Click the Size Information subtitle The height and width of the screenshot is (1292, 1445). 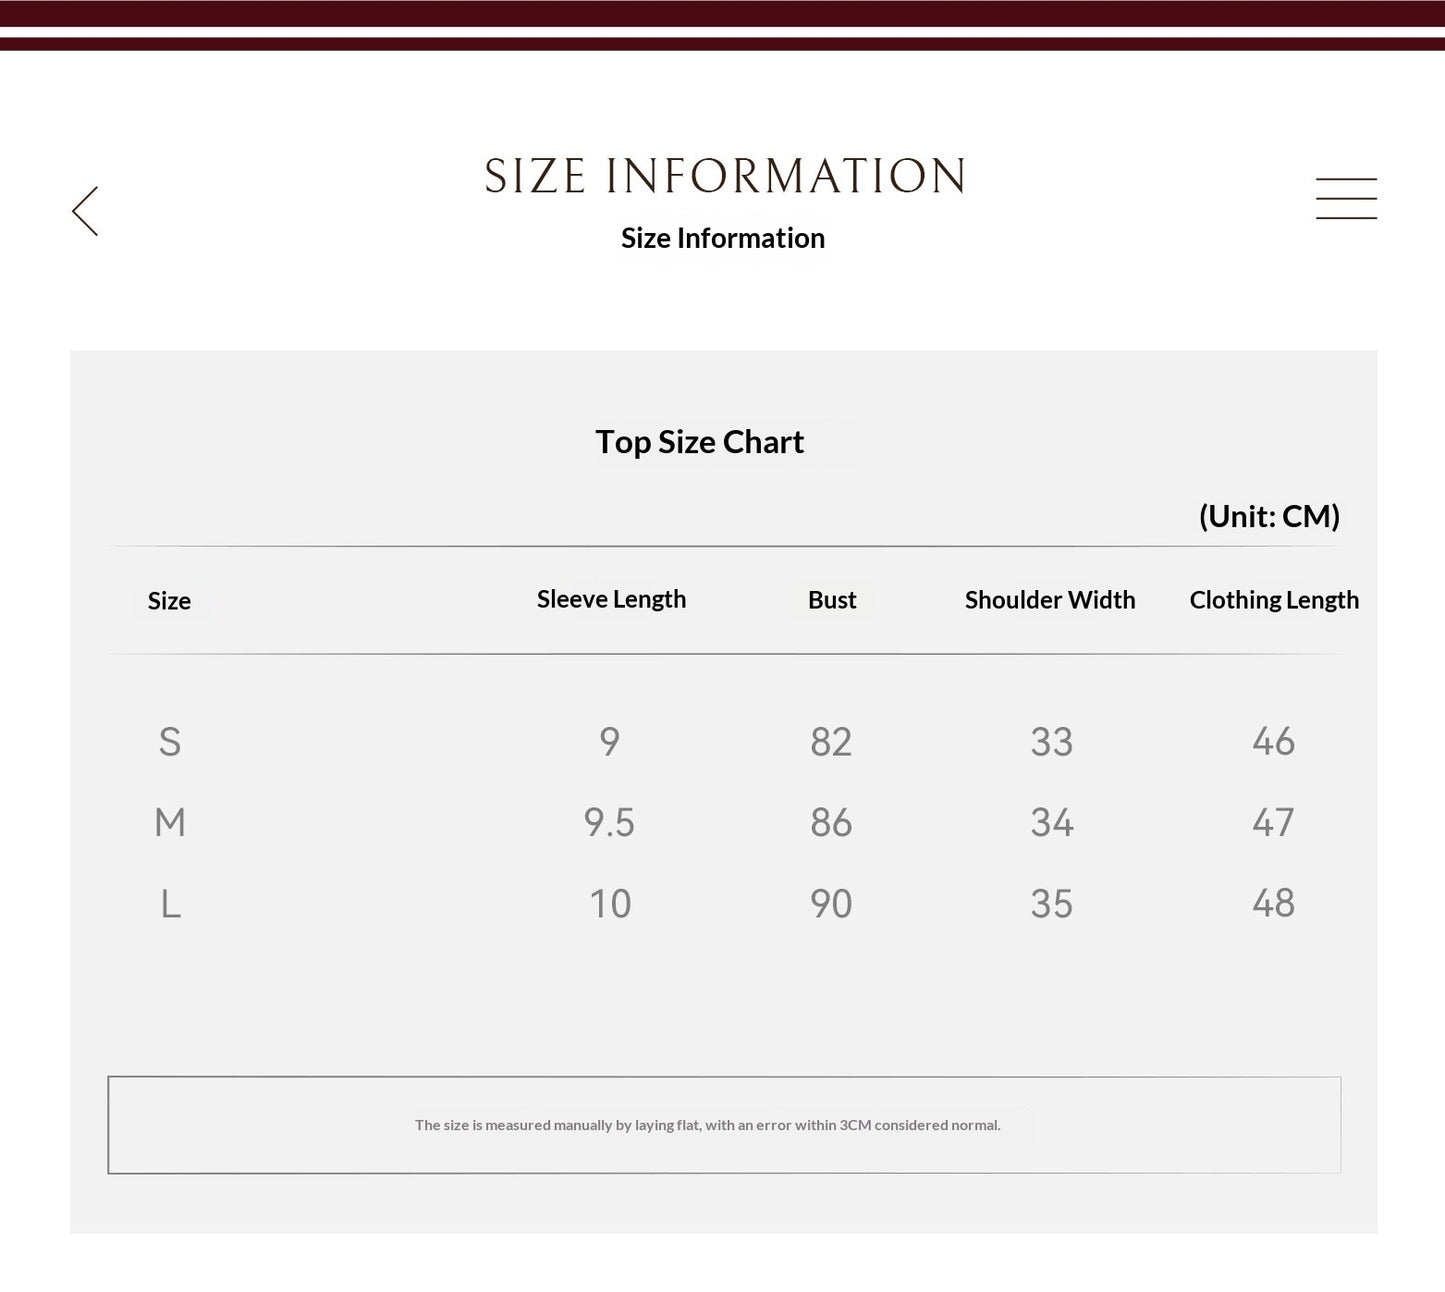coord(723,238)
